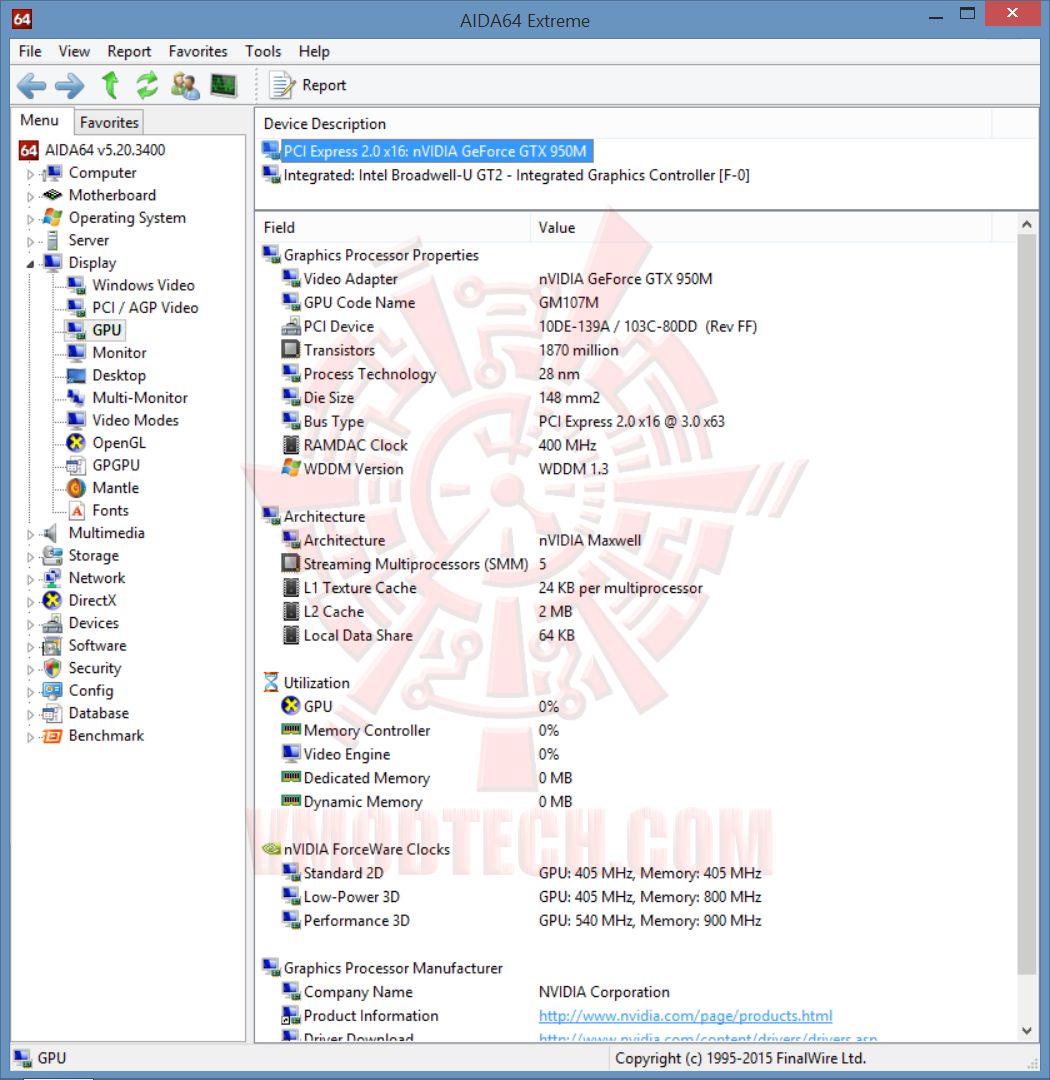Image resolution: width=1050 pixels, height=1080 pixels.
Task: Click the Multimedia speaker icon
Action: [50, 533]
